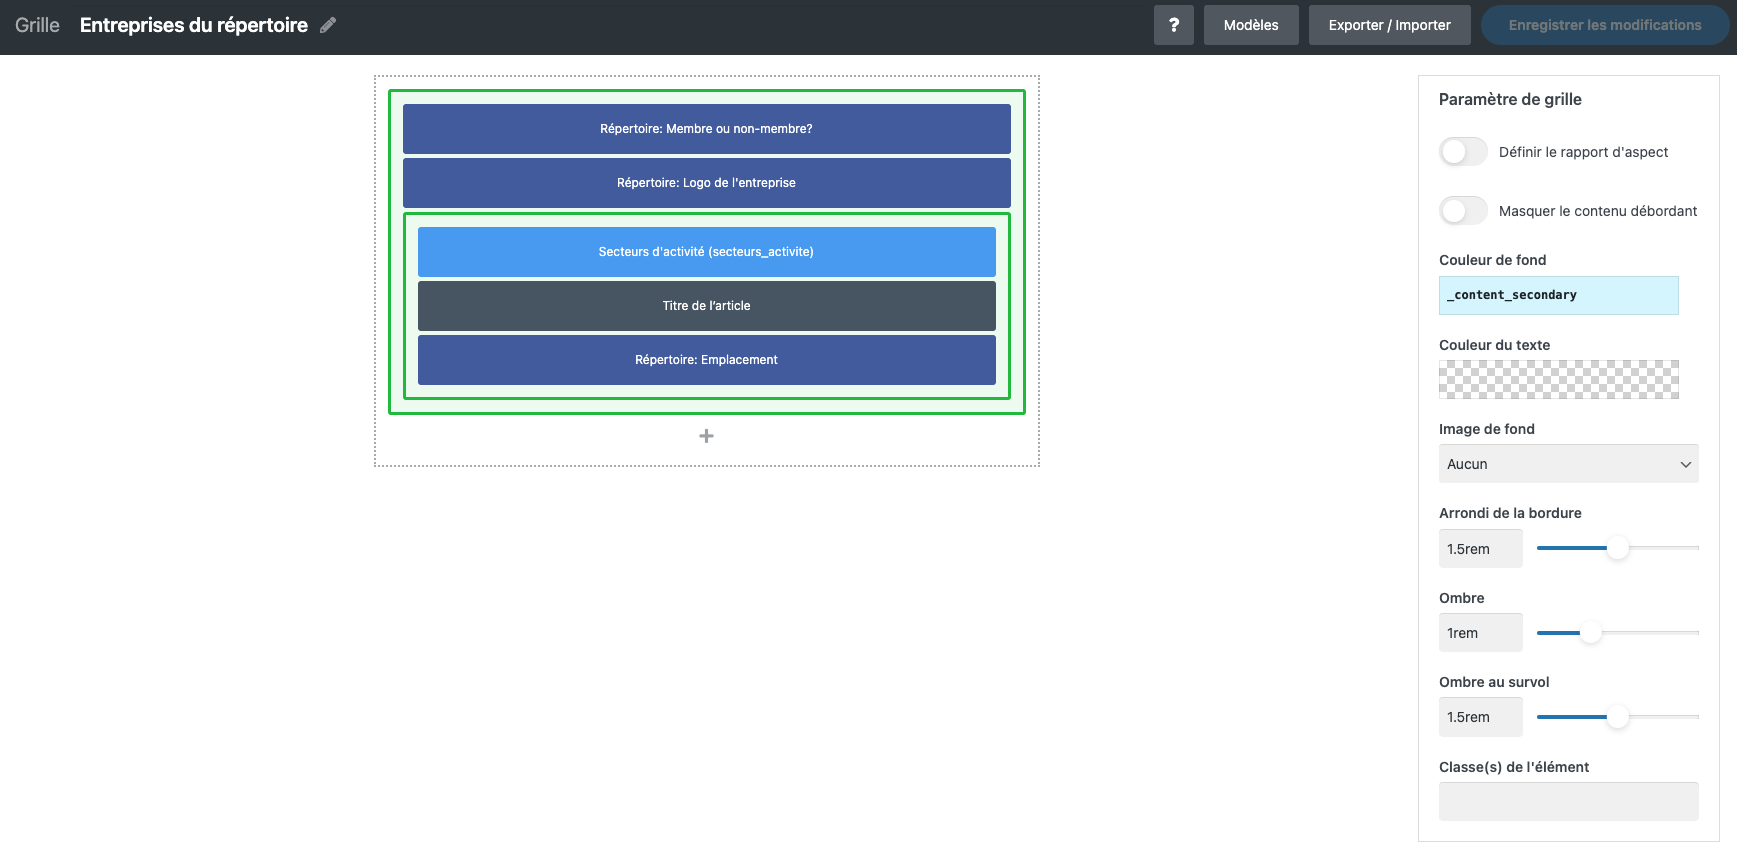
Task: Click the Arrondi de la bordure slider handle
Action: coord(1617,548)
